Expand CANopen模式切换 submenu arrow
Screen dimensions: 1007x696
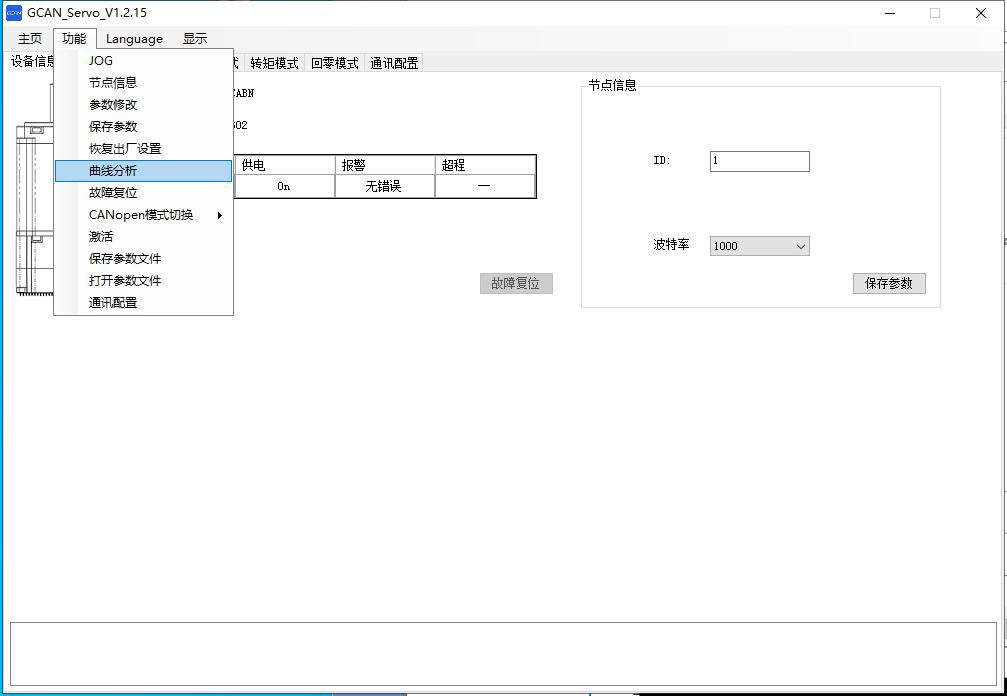(219, 215)
